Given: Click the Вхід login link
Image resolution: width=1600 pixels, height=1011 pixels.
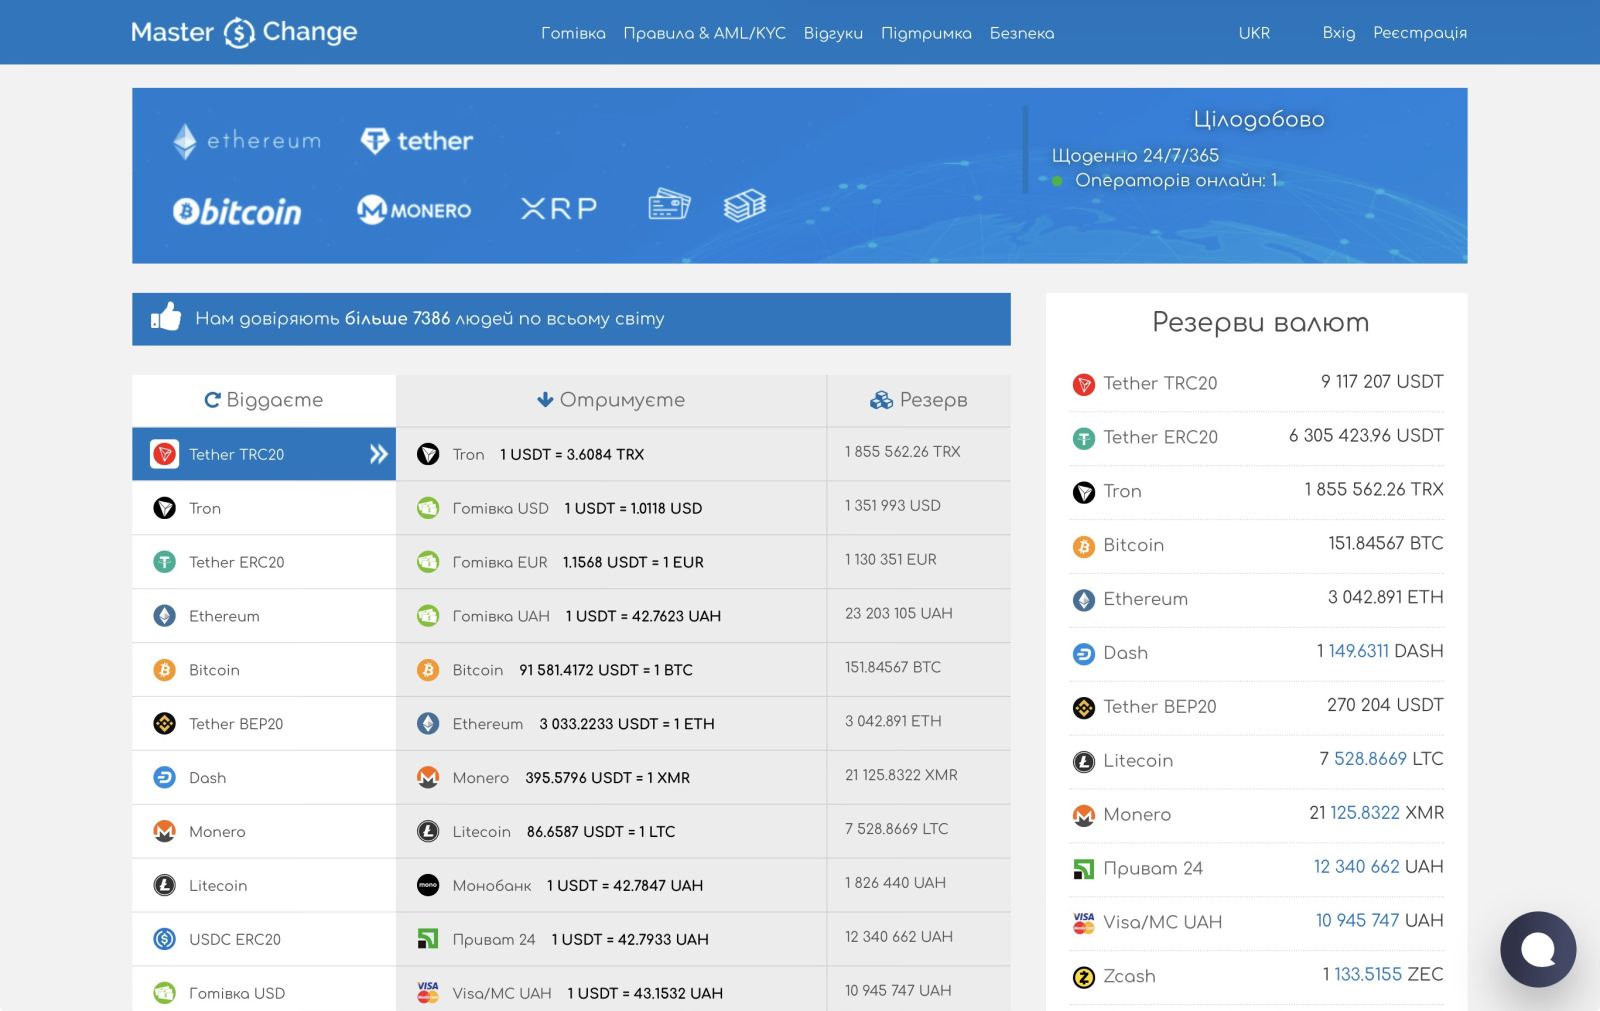Looking at the screenshot, I should coord(1338,33).
